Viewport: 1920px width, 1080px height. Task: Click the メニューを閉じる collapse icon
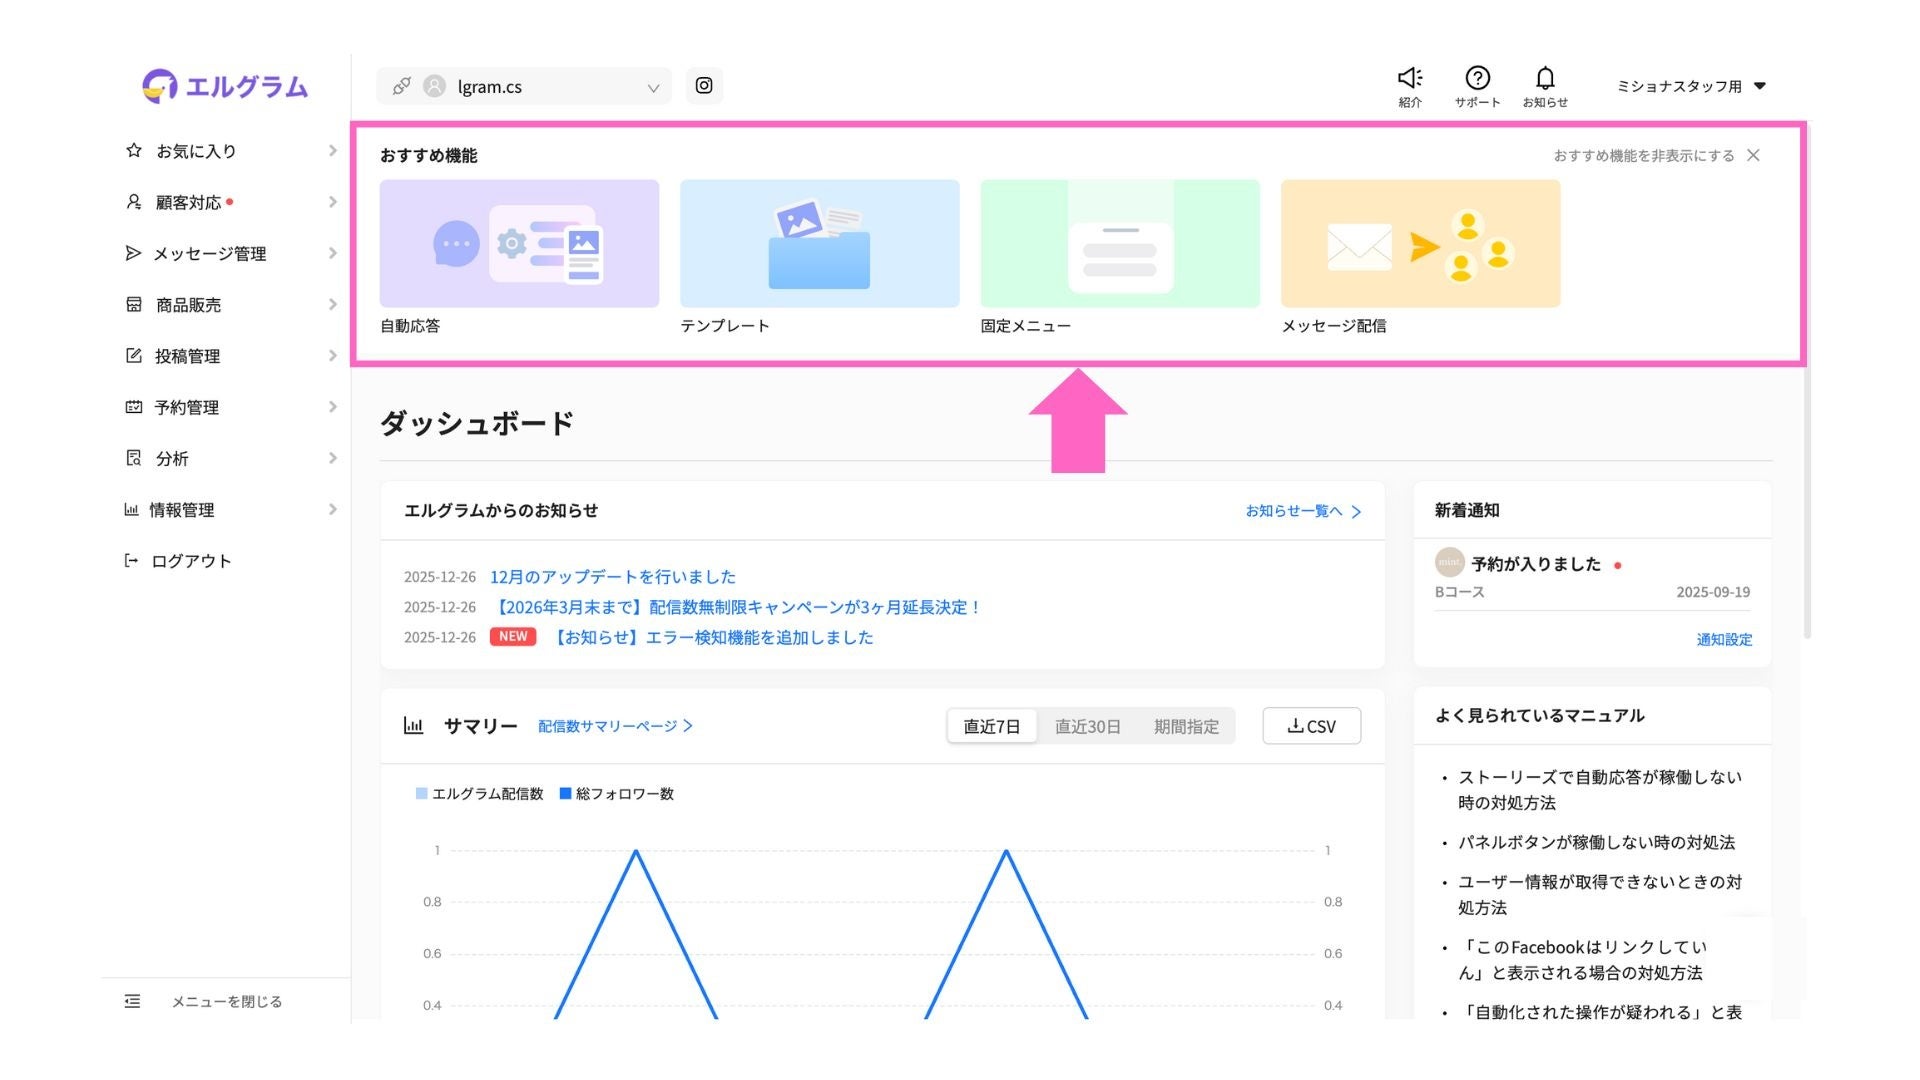(133, 1001)
